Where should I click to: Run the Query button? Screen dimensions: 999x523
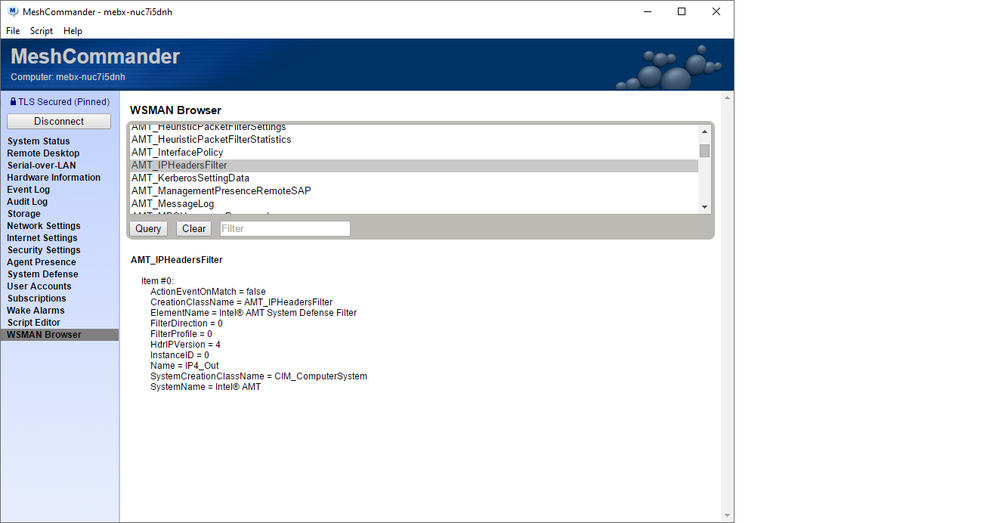point(148,229)
